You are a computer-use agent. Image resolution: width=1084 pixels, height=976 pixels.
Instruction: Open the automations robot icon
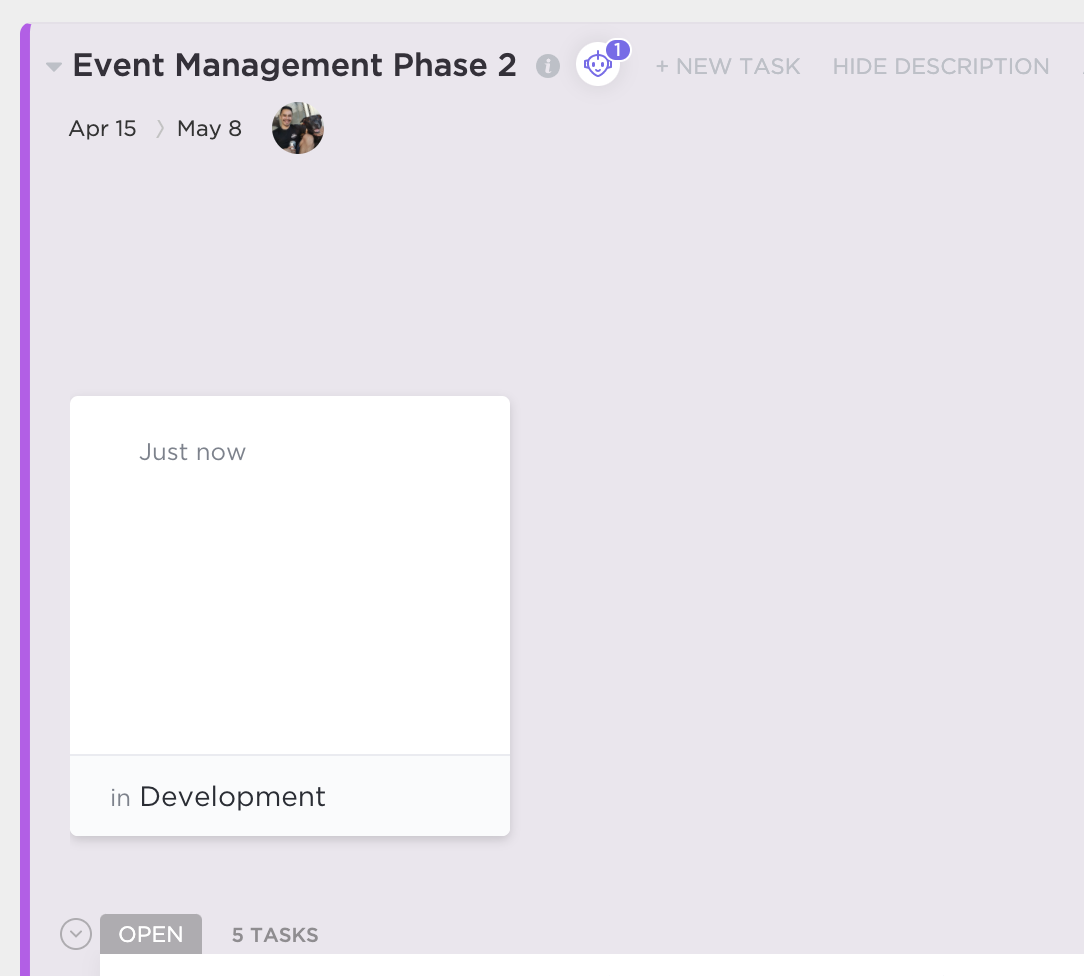coord(597,66)
